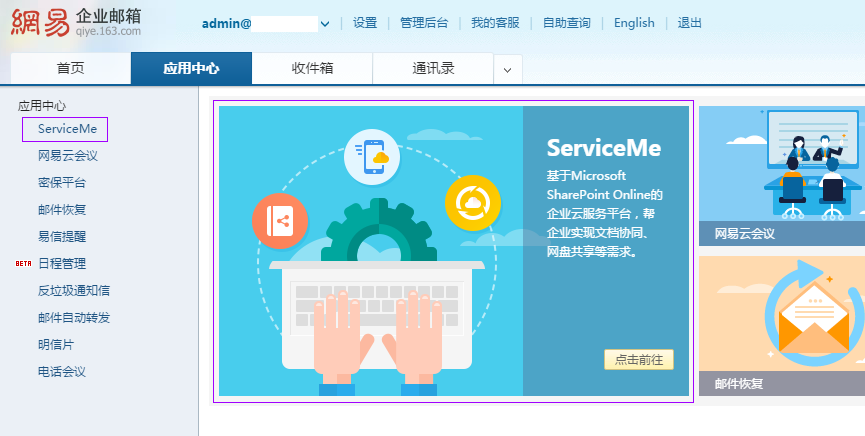Open 易信提醒 in the sidebar

coord(62,237)
